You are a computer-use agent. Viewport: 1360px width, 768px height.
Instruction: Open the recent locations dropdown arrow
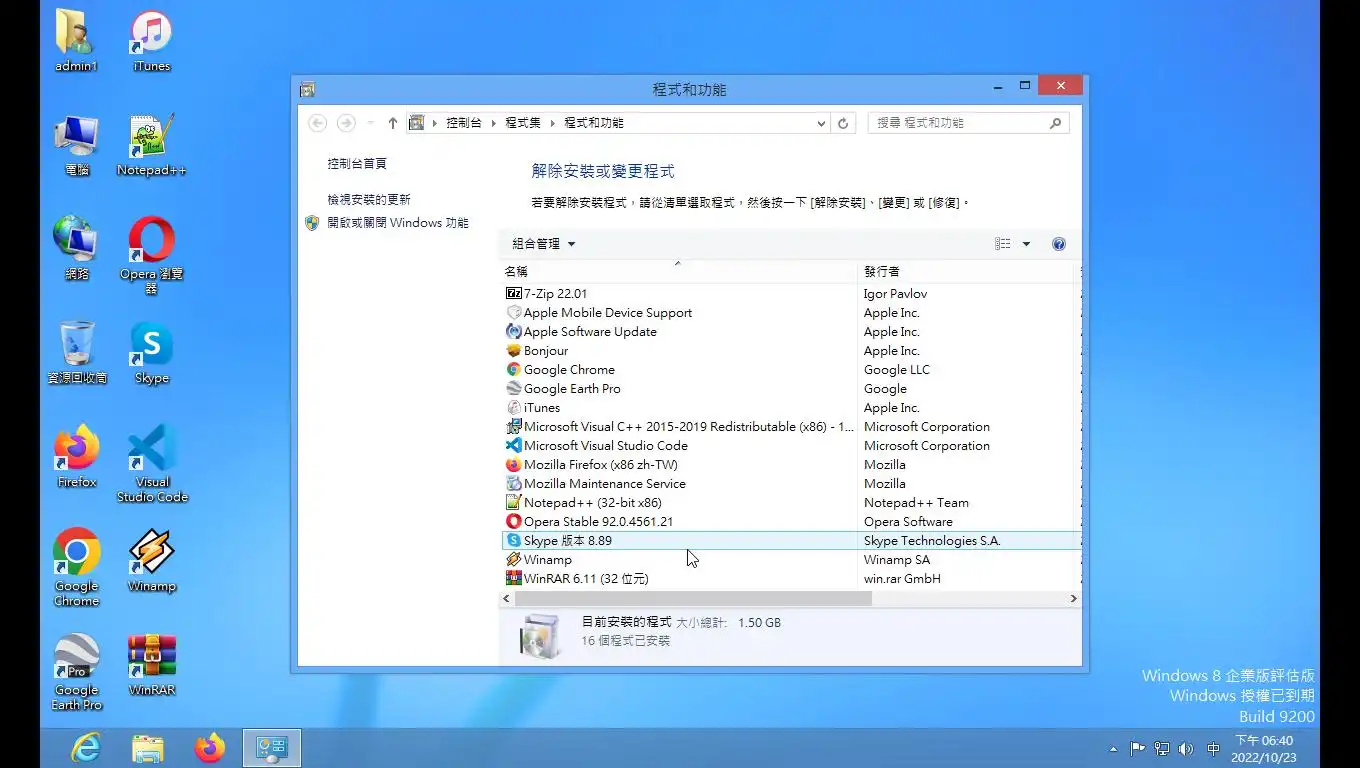coord(370,123)
